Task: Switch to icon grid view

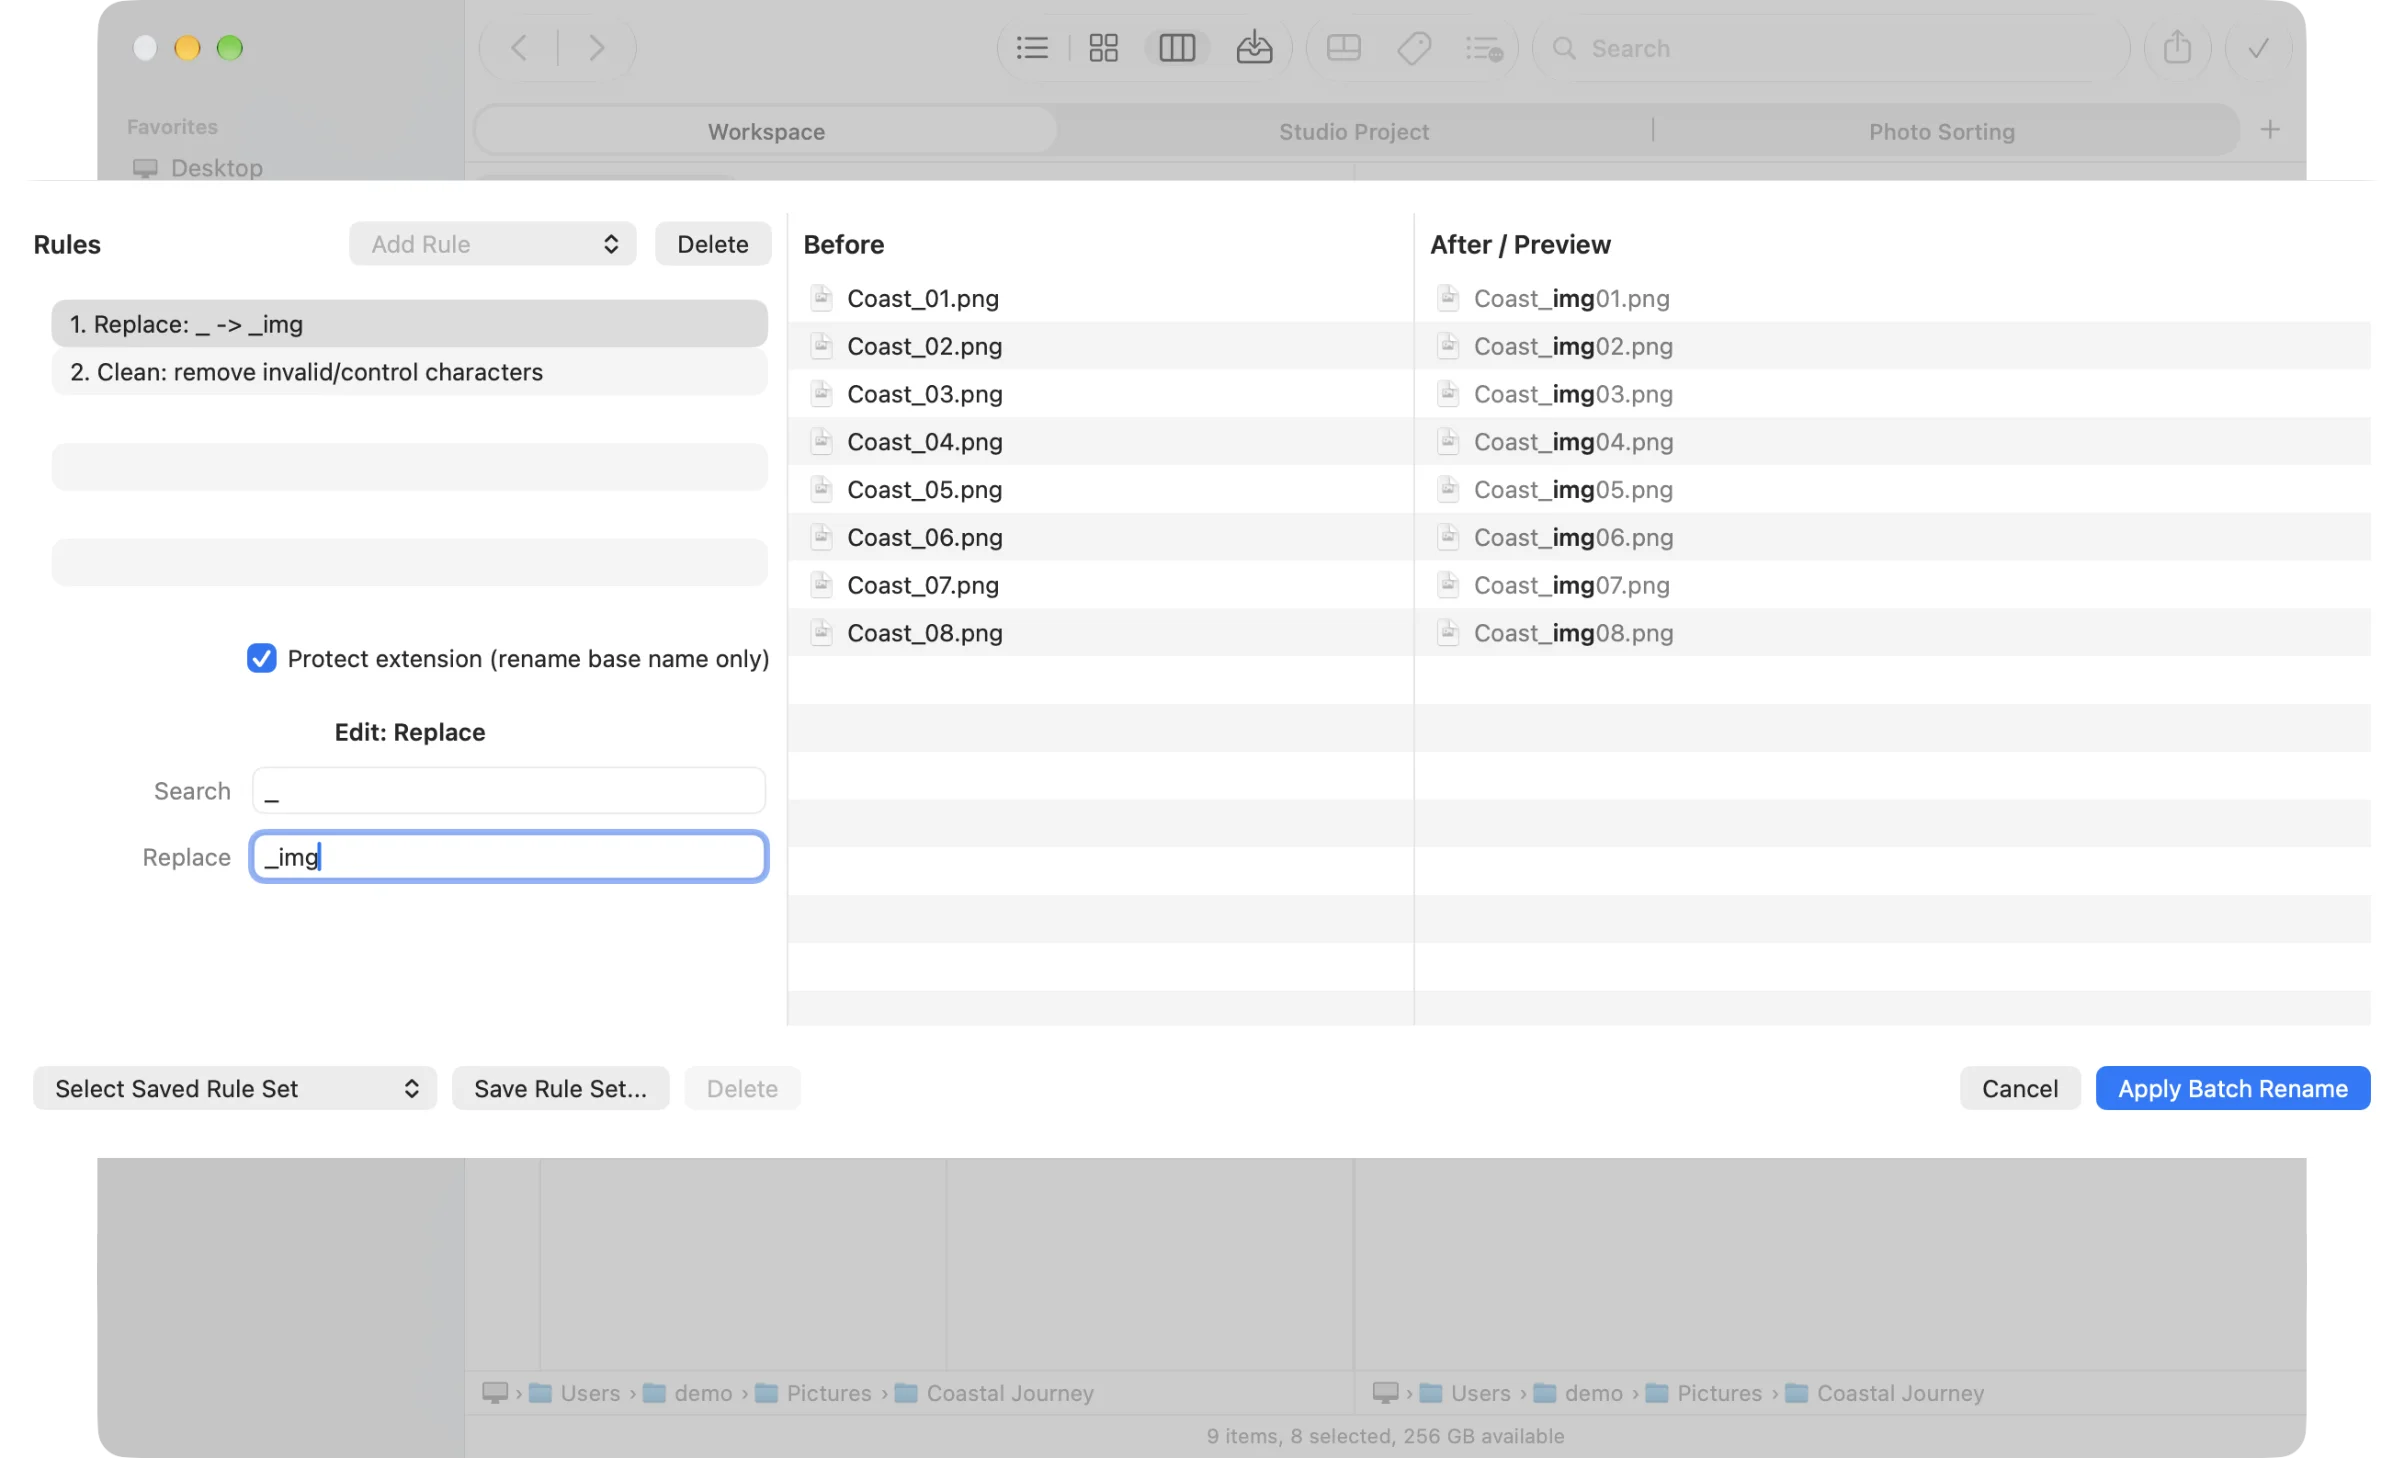Action: (x=1103, y=48)
